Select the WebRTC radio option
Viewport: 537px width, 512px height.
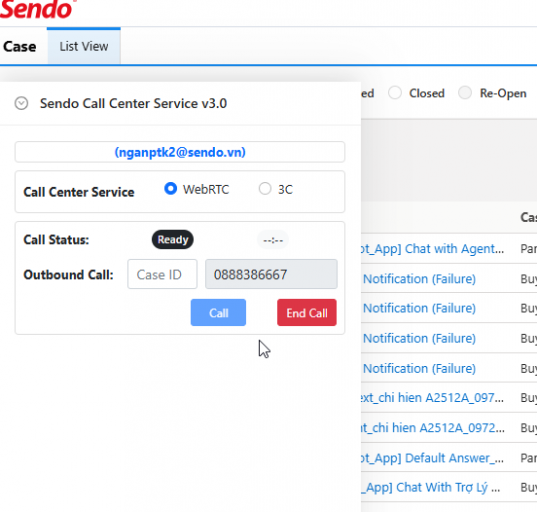tap(171, 188)
